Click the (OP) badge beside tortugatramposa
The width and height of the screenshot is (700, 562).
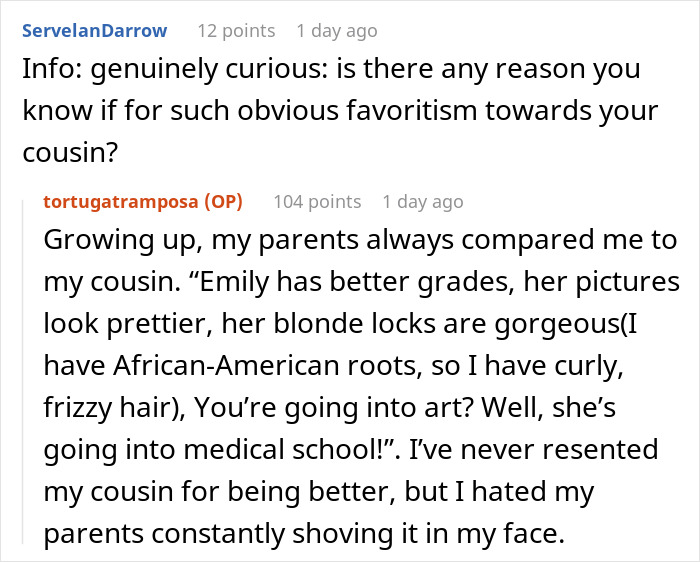[x=223, y=202]
